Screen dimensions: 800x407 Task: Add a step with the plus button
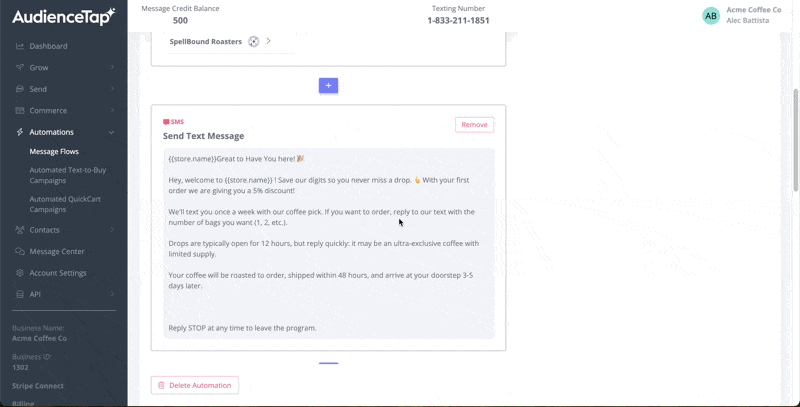point(329,85)
